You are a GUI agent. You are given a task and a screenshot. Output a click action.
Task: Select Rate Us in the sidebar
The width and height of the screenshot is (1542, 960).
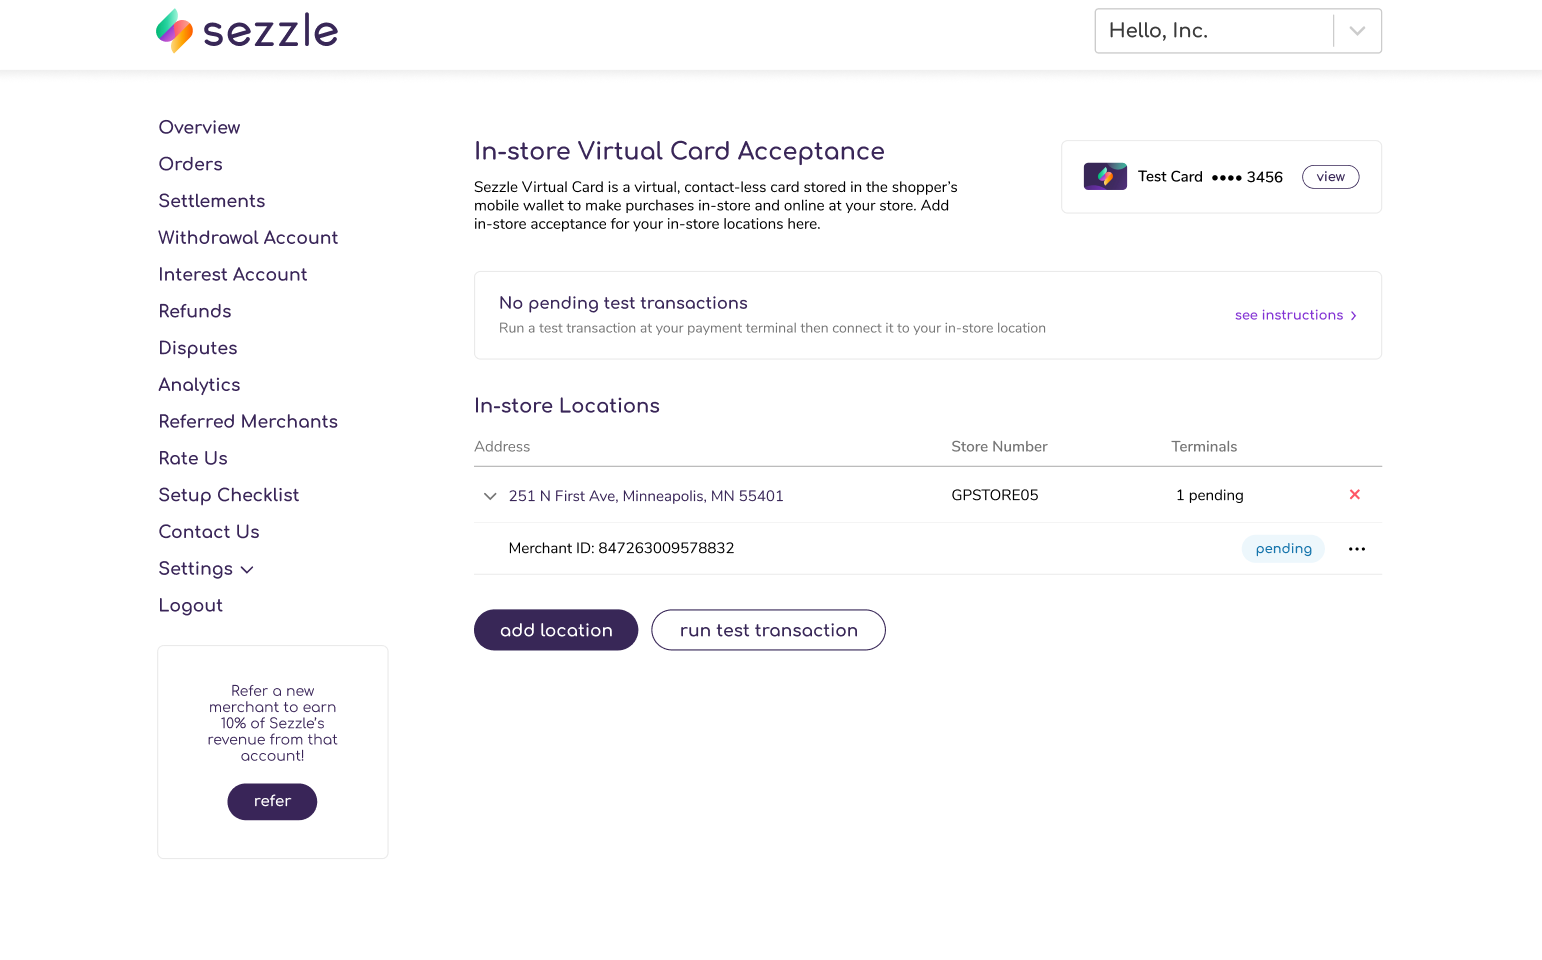click(193, 458)
